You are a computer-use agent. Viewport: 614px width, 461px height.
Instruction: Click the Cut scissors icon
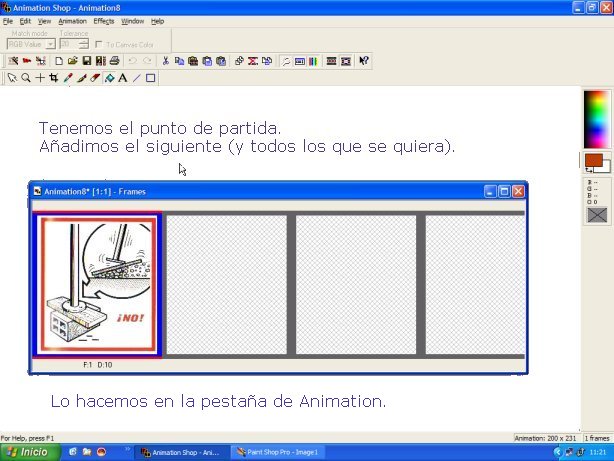click(x=166, y=60)
